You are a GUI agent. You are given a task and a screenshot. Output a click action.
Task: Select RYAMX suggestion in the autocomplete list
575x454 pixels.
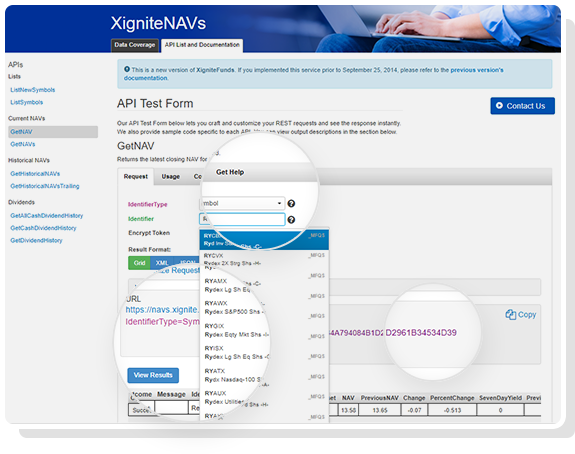pos(264,285)
